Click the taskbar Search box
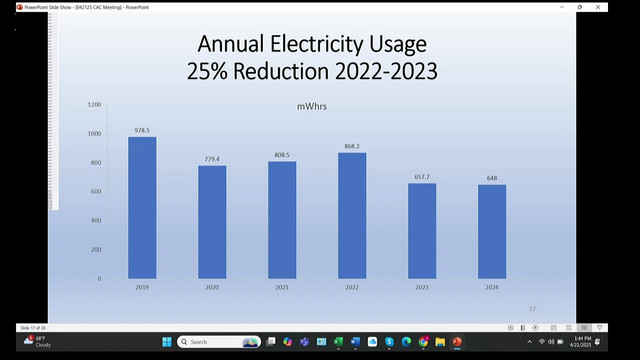 (219, 342)
